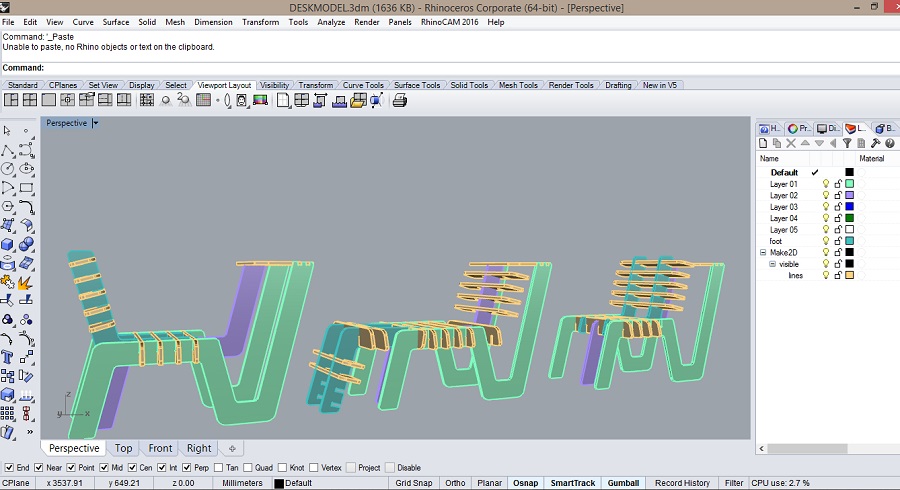900x490 pixels.
Task: Select the Circle tool in left toolbar
Action: 8,169
